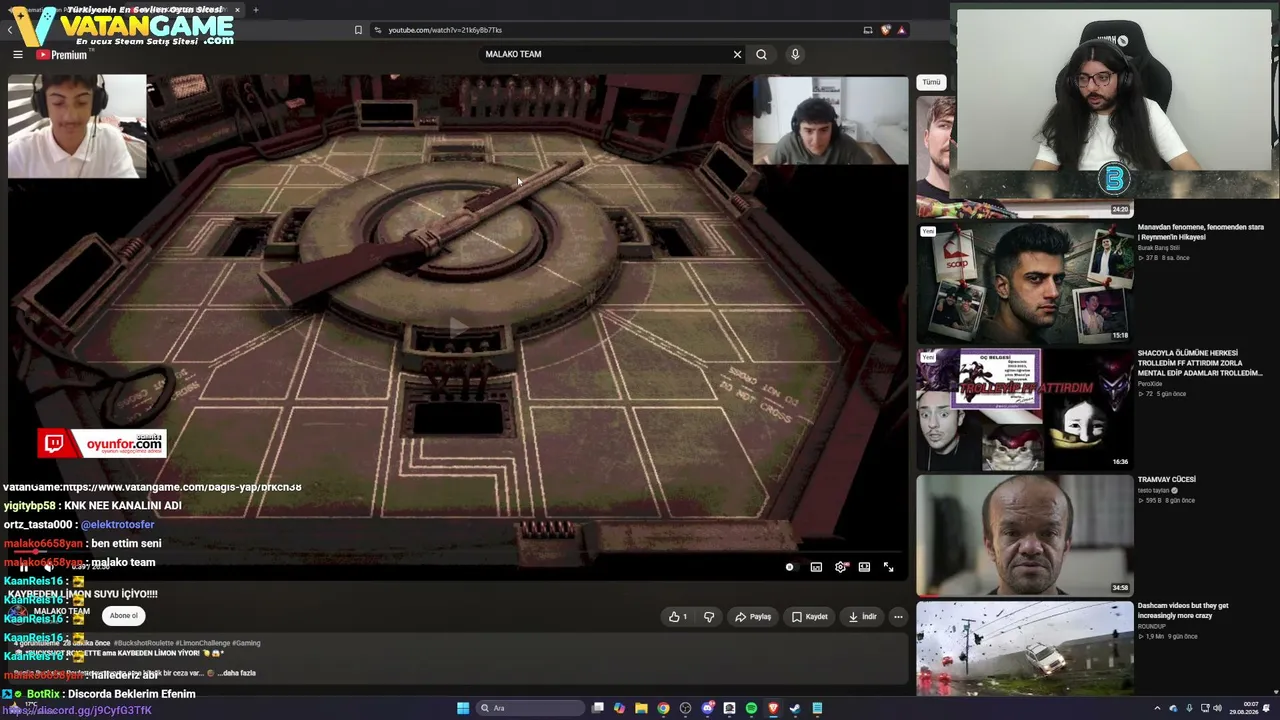Go to YouTube Premium home logo
This screenshot has width=1280, height=720.
click(x=62, y=55)
